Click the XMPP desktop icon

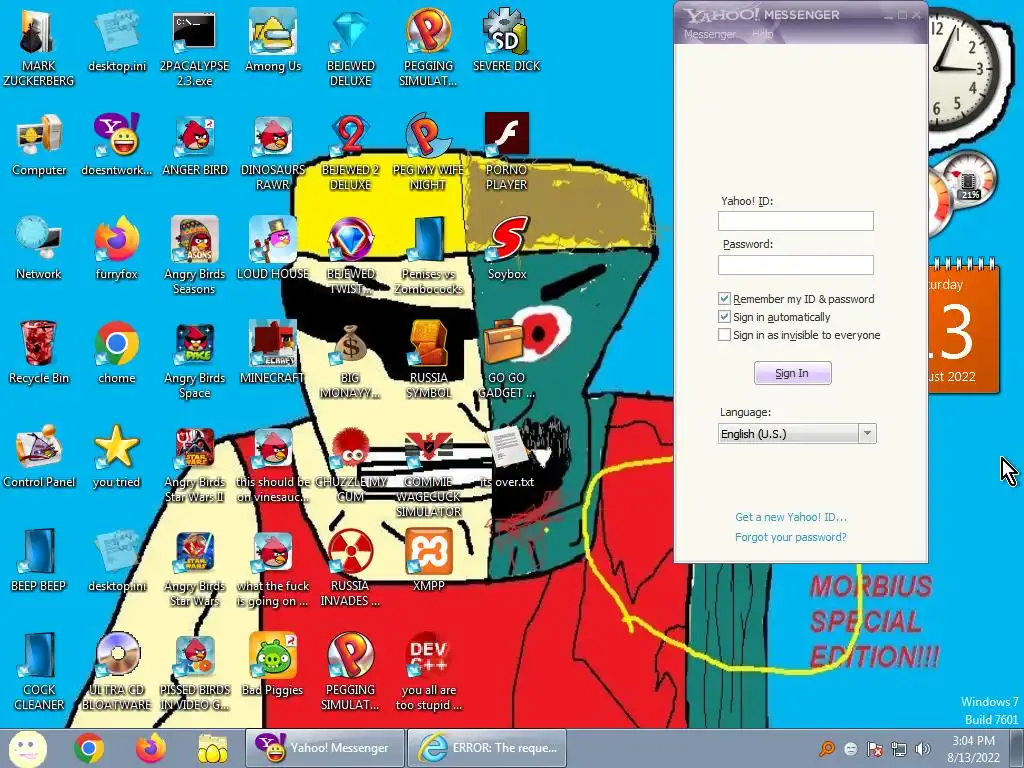[x=428, y=559]
